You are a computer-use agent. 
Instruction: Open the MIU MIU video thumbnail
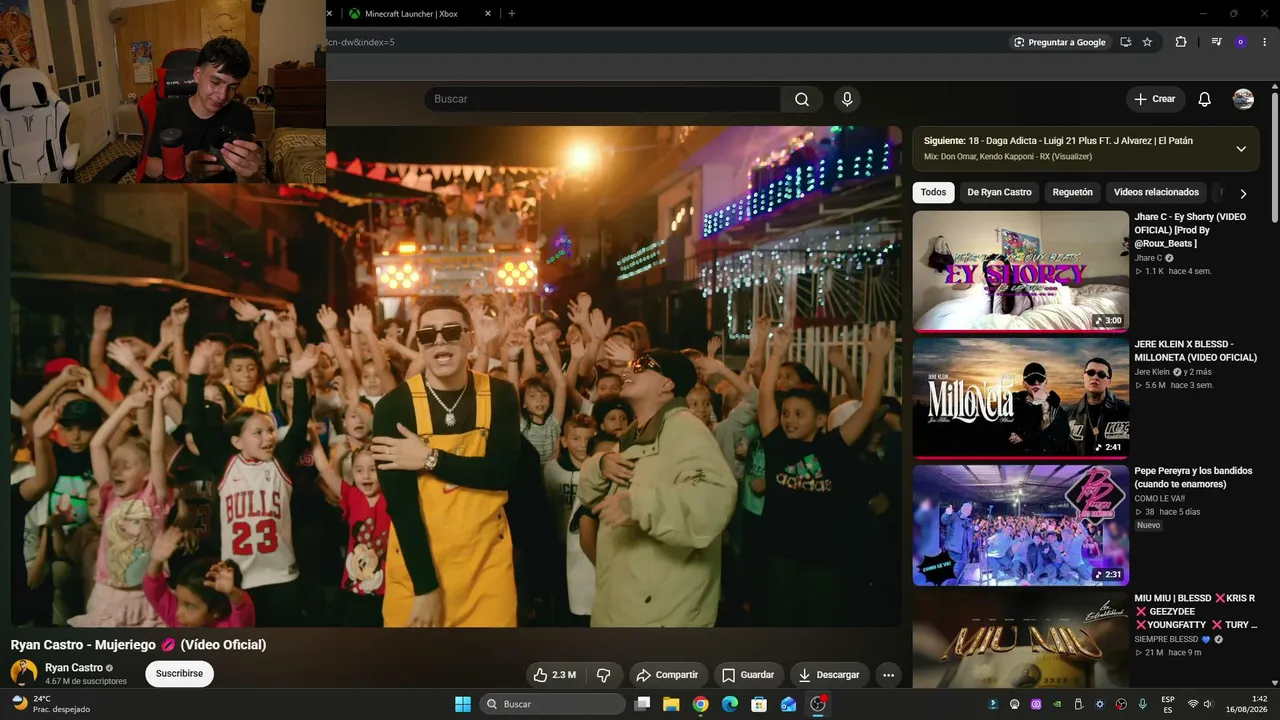click(1020, 640)
